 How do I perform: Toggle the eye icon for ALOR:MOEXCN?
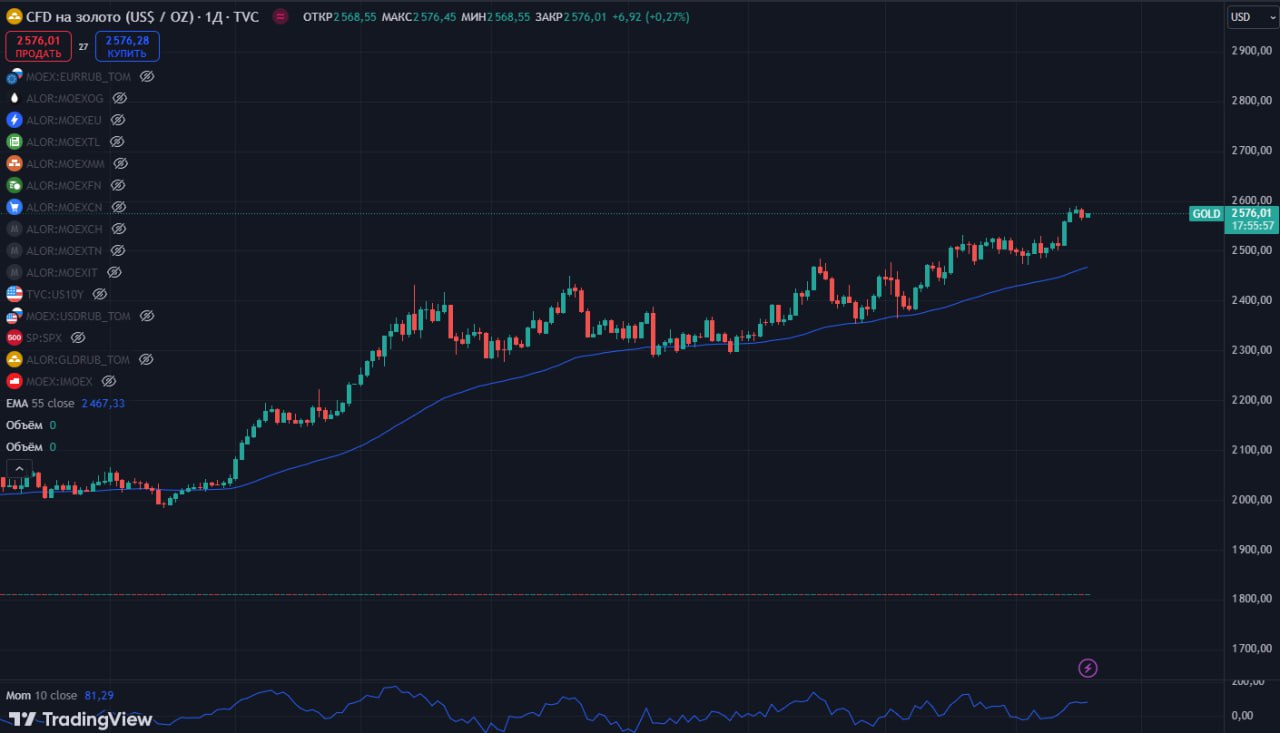[119, 207]
